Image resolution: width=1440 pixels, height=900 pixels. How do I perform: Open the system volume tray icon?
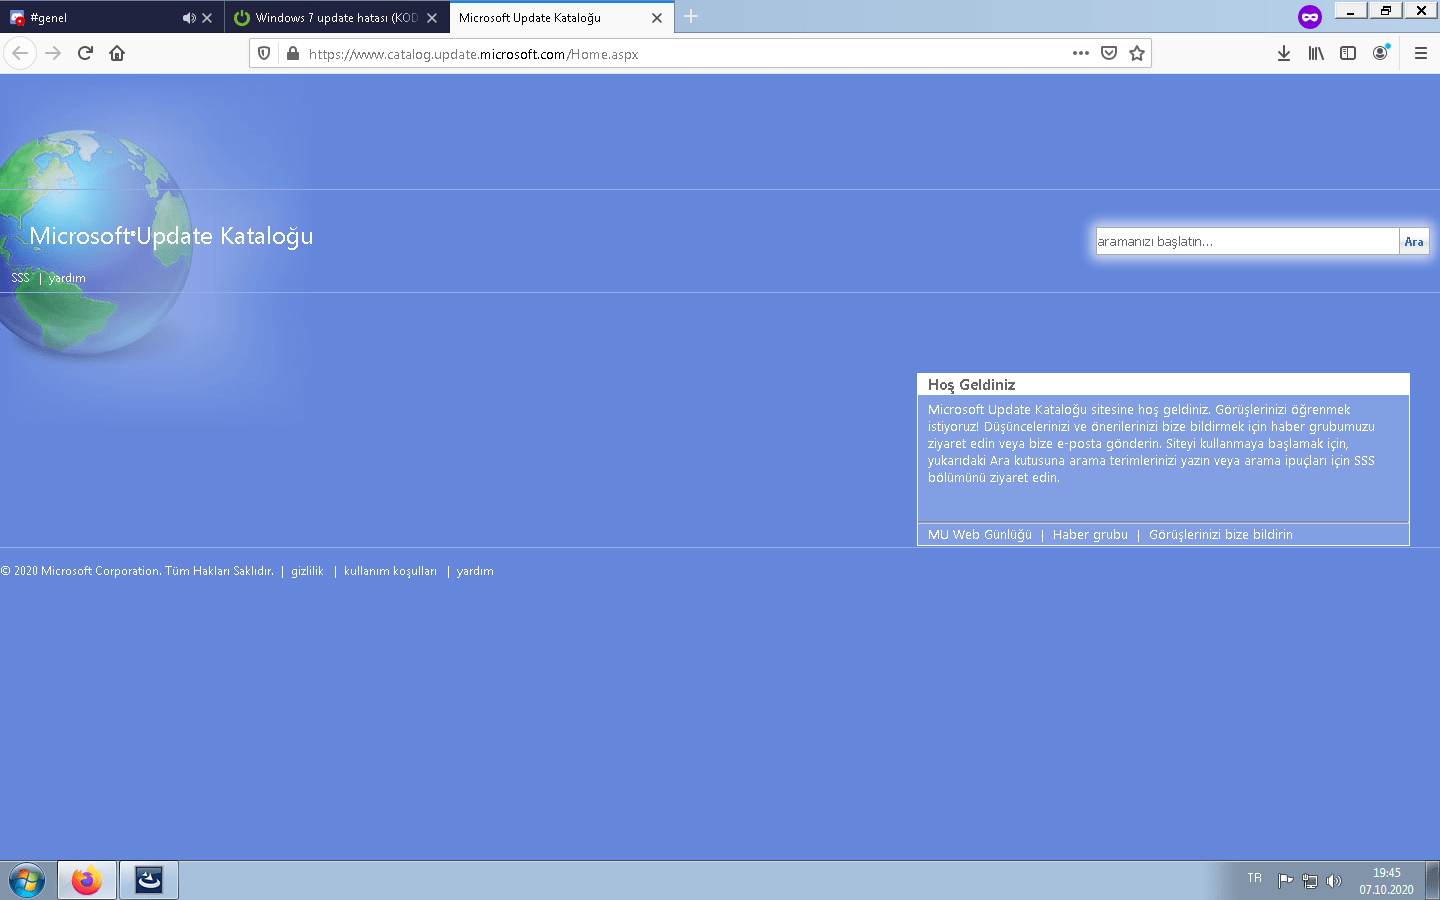point(1334,881)
